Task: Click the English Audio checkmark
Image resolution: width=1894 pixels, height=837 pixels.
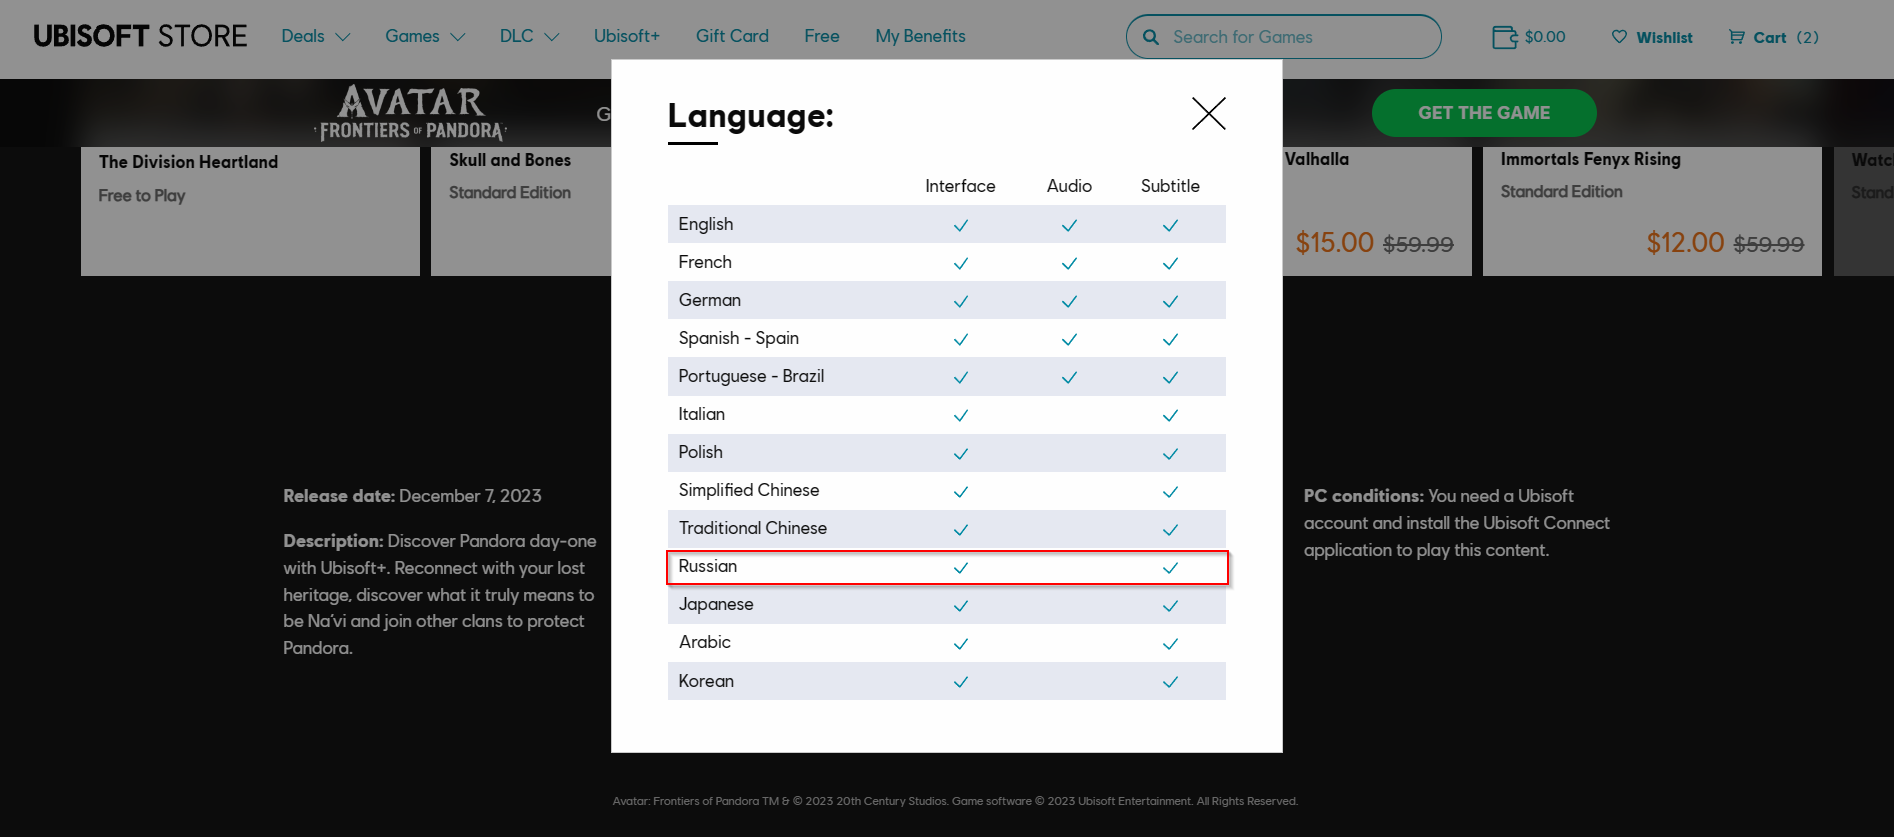Action: (x=1069, y=225)
